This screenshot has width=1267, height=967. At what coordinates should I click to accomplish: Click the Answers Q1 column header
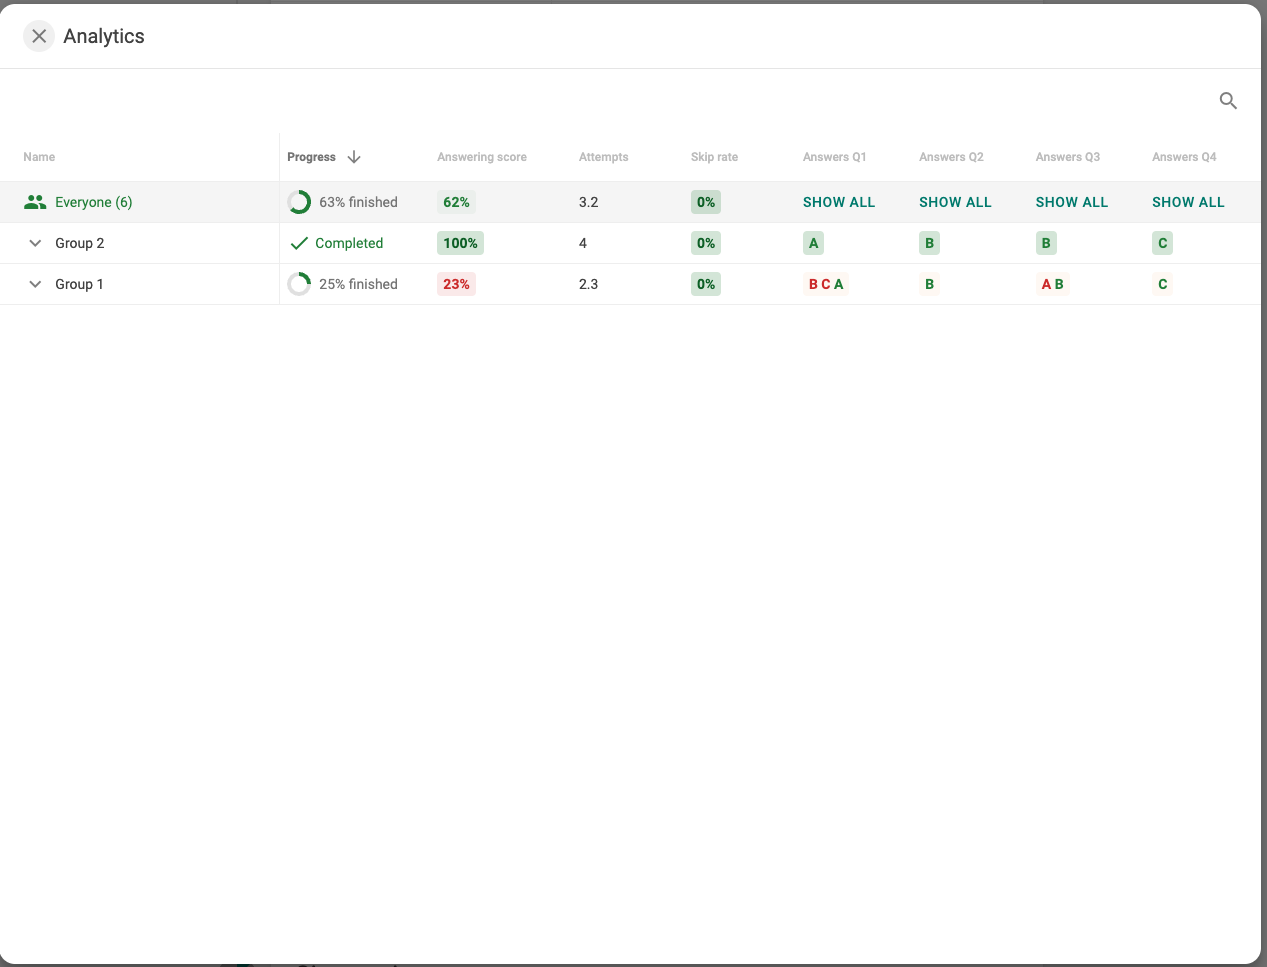tap(835, 157)
